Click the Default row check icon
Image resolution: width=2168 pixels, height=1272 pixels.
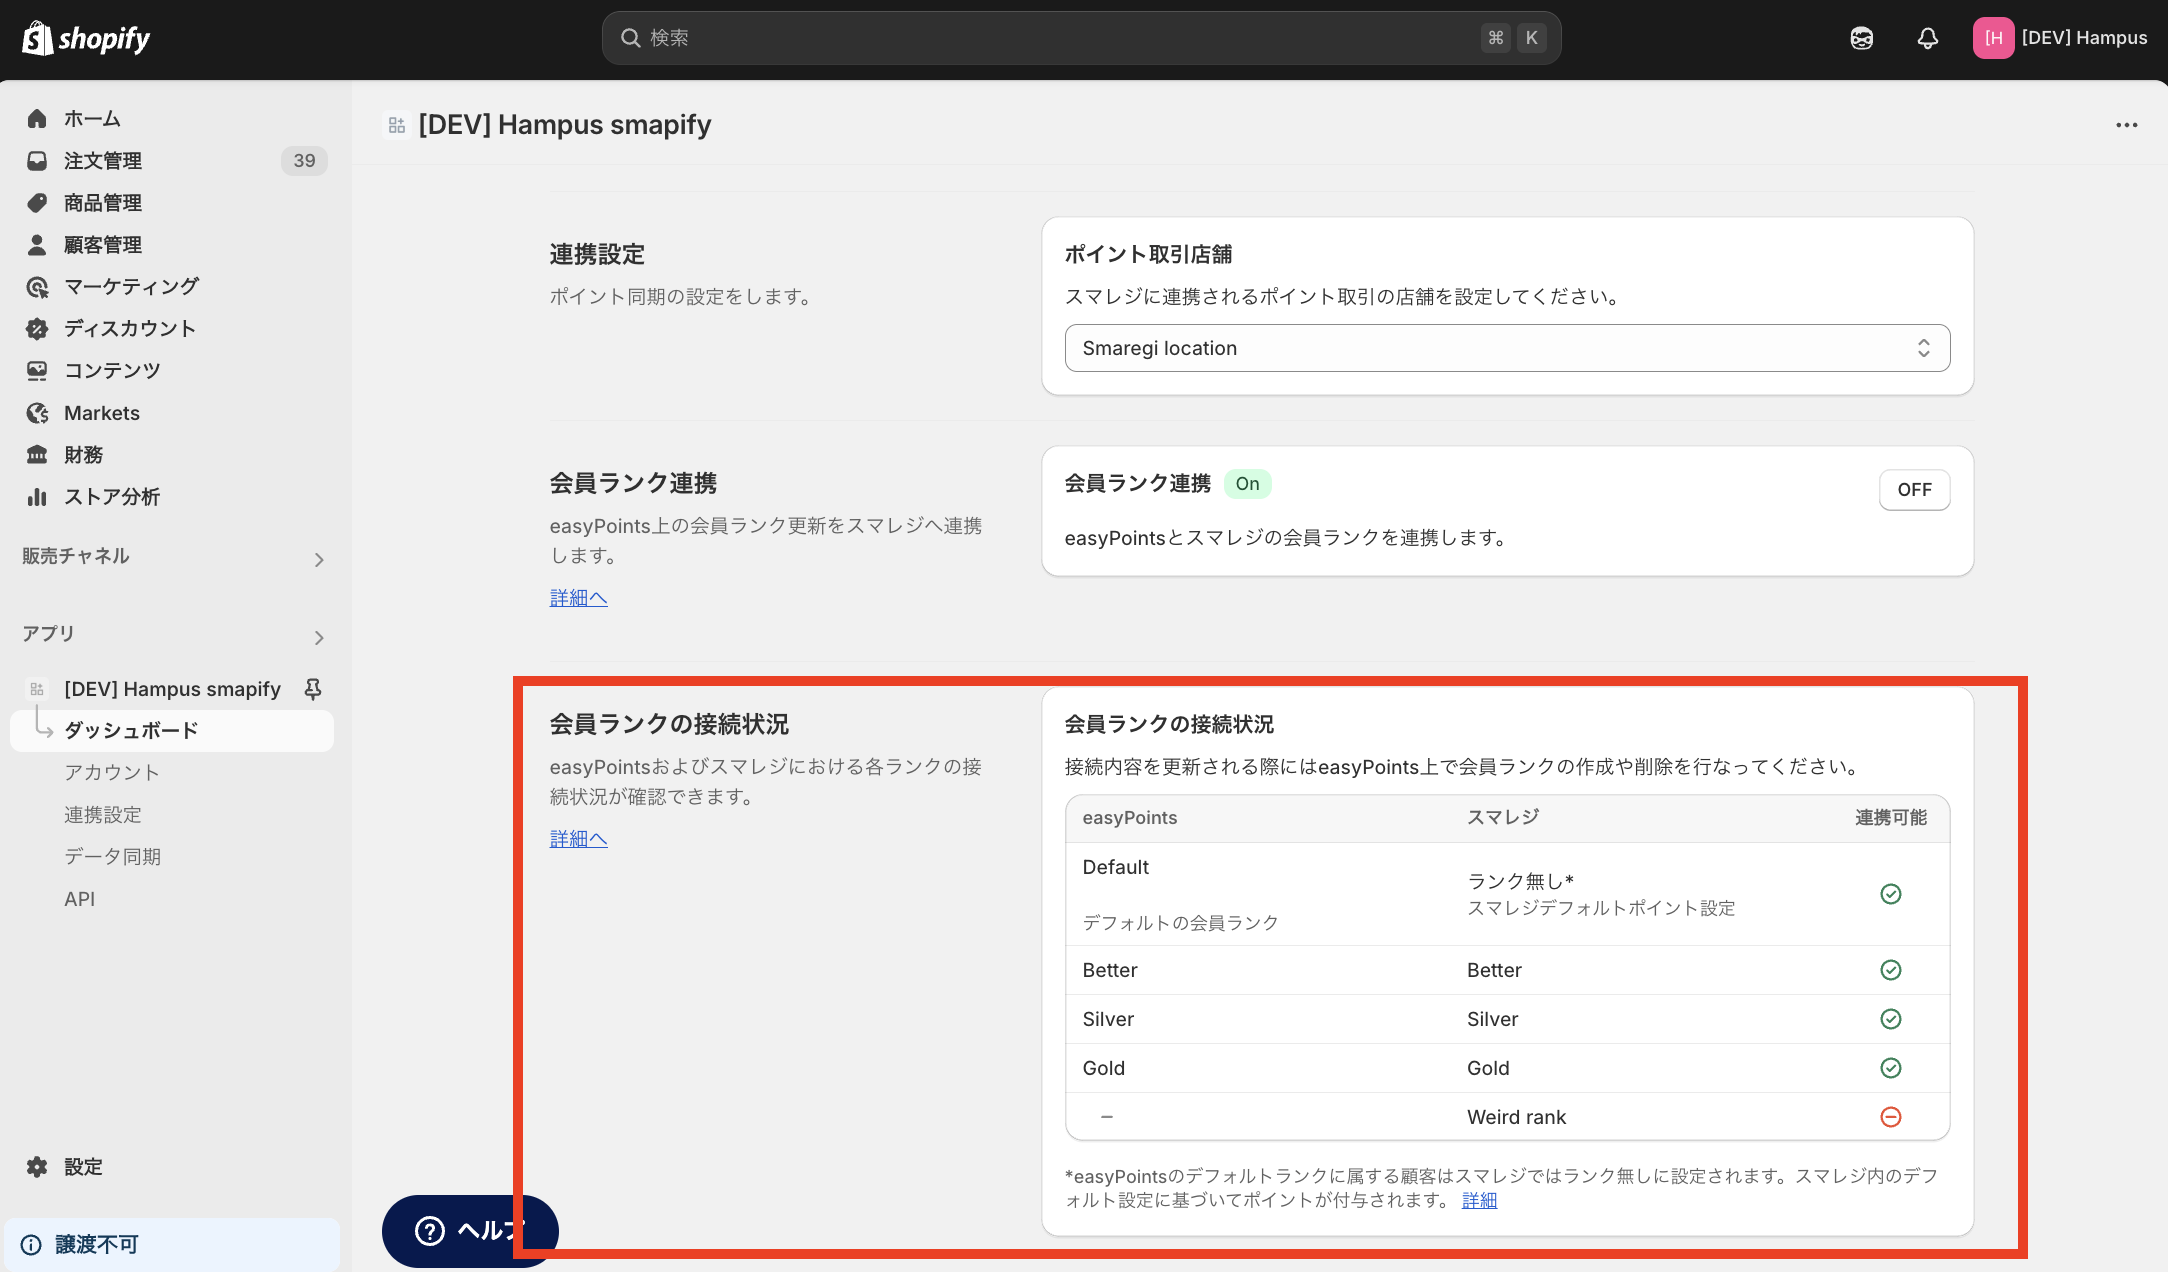tap(1890, 894)
